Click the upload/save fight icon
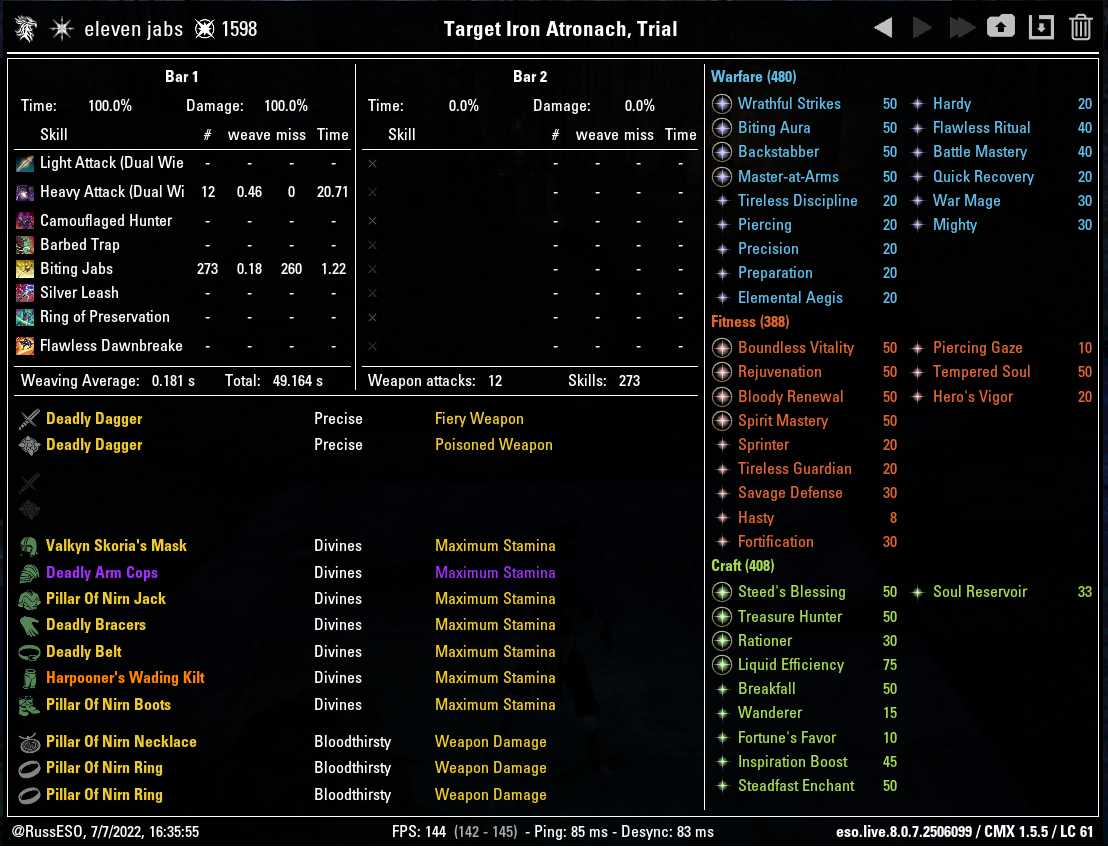The width and height of the screenshot is (1108, 850). (1001, 28)
